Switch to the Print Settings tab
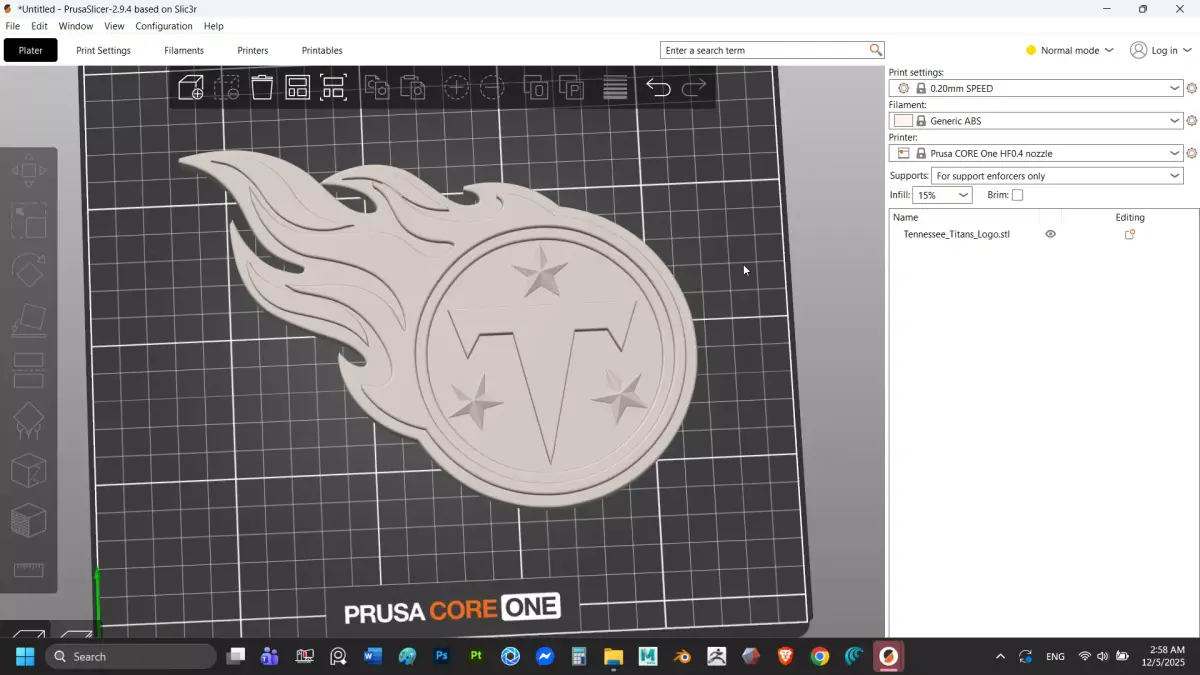 coord(103,50)
